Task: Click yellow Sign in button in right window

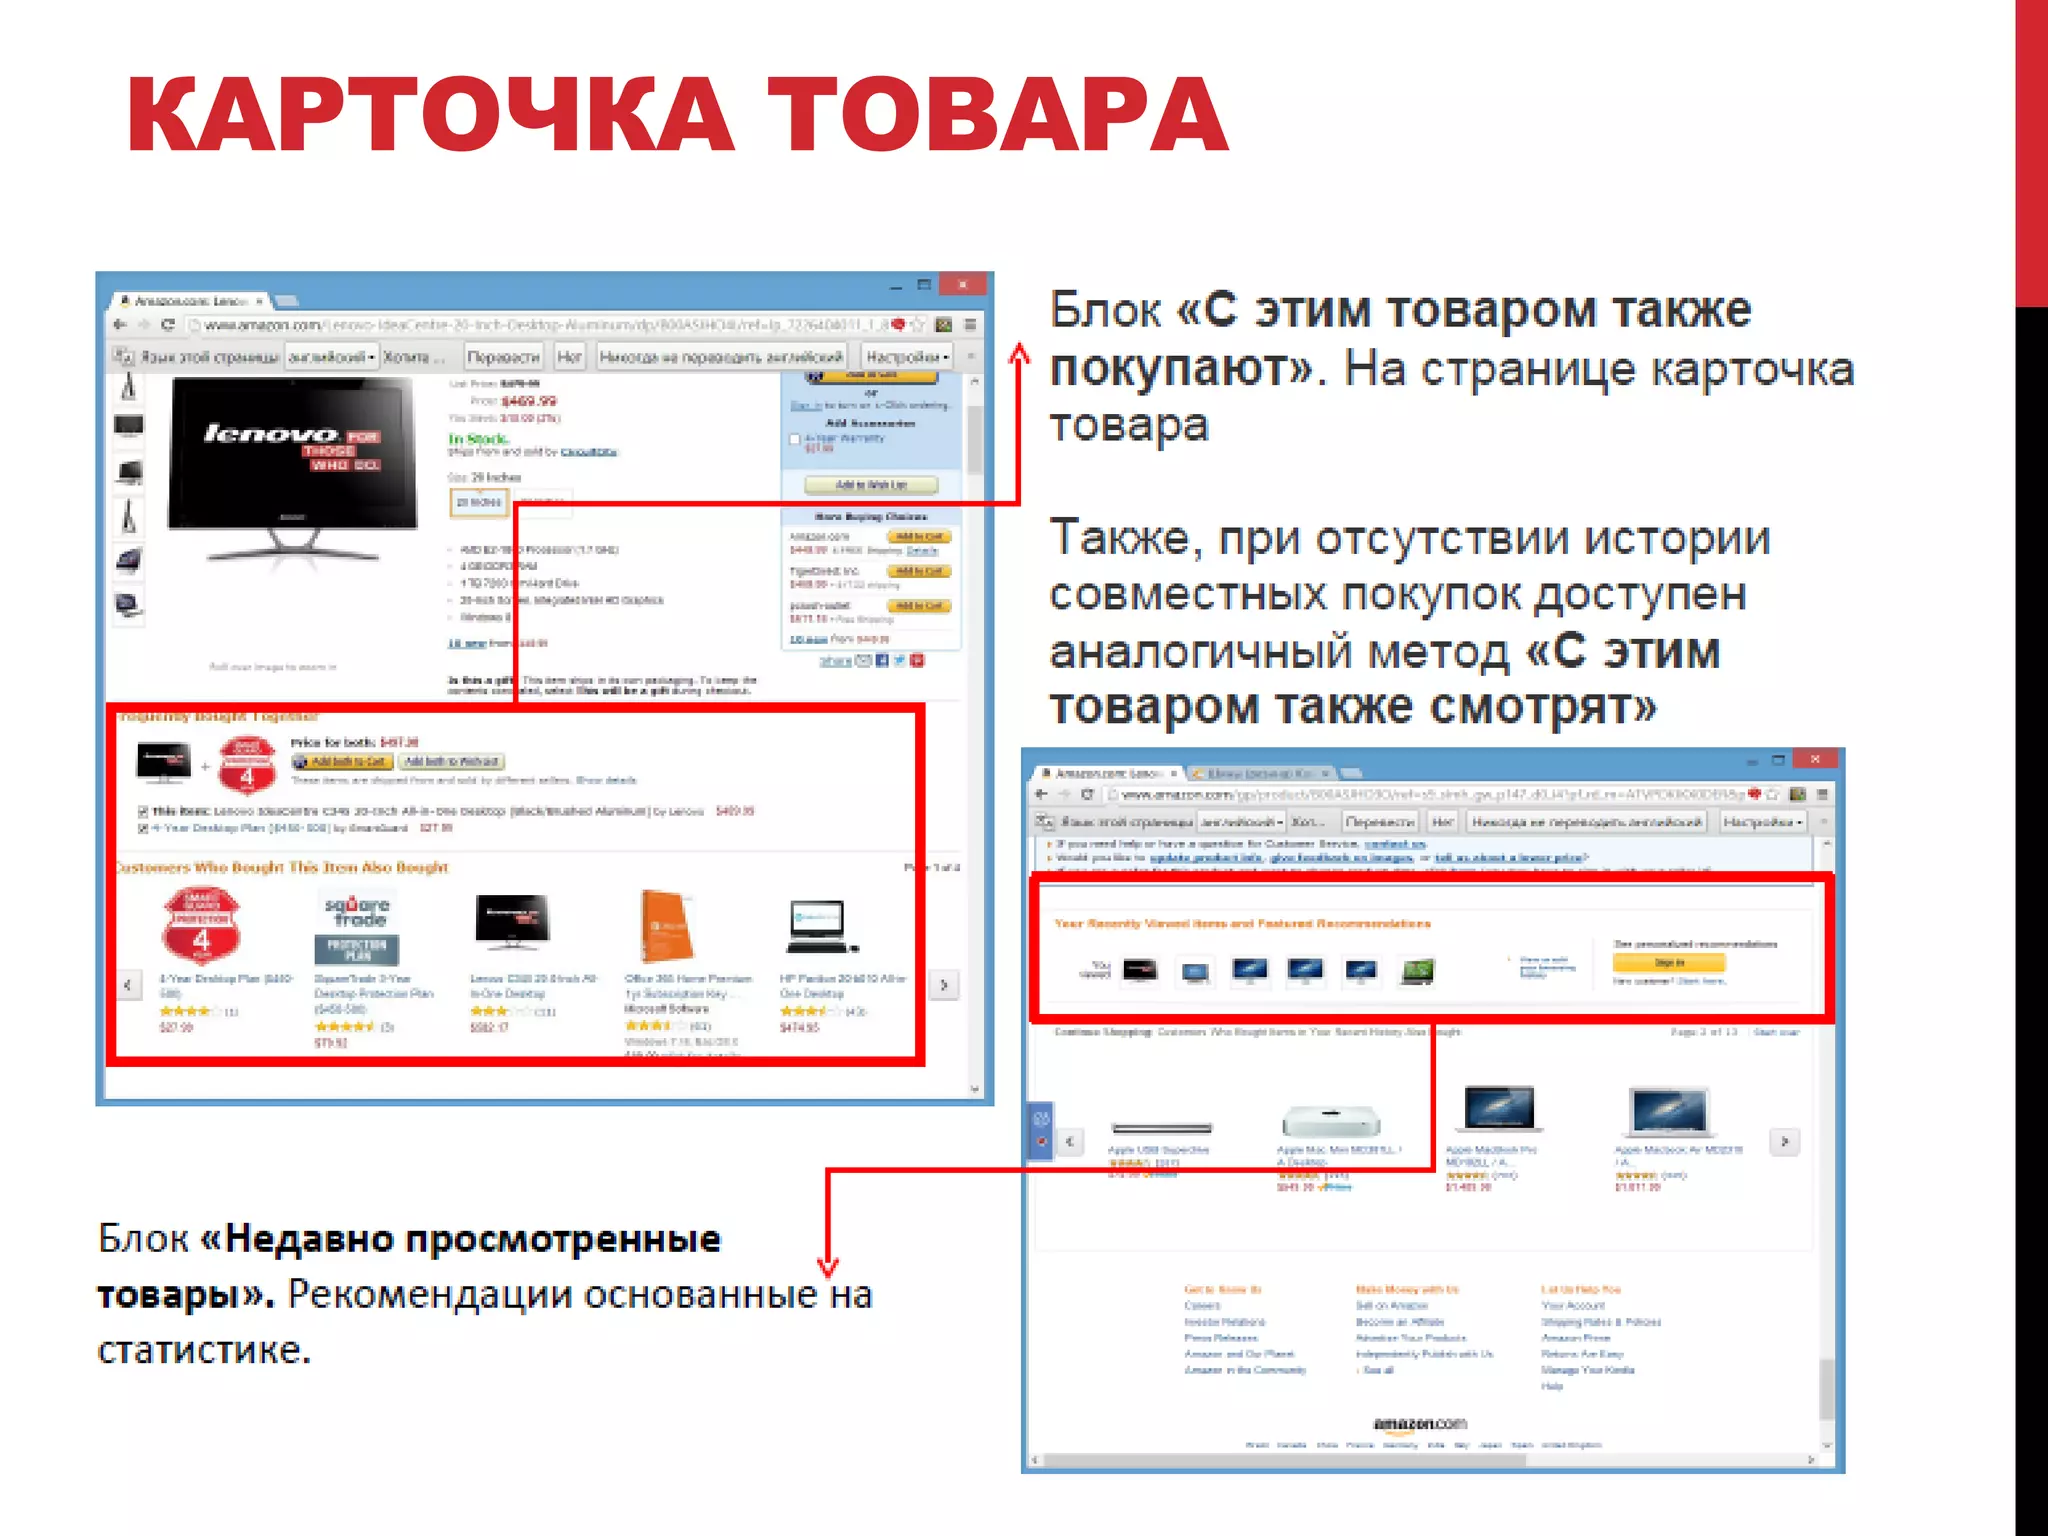Action: click(x=1668, y=963)
